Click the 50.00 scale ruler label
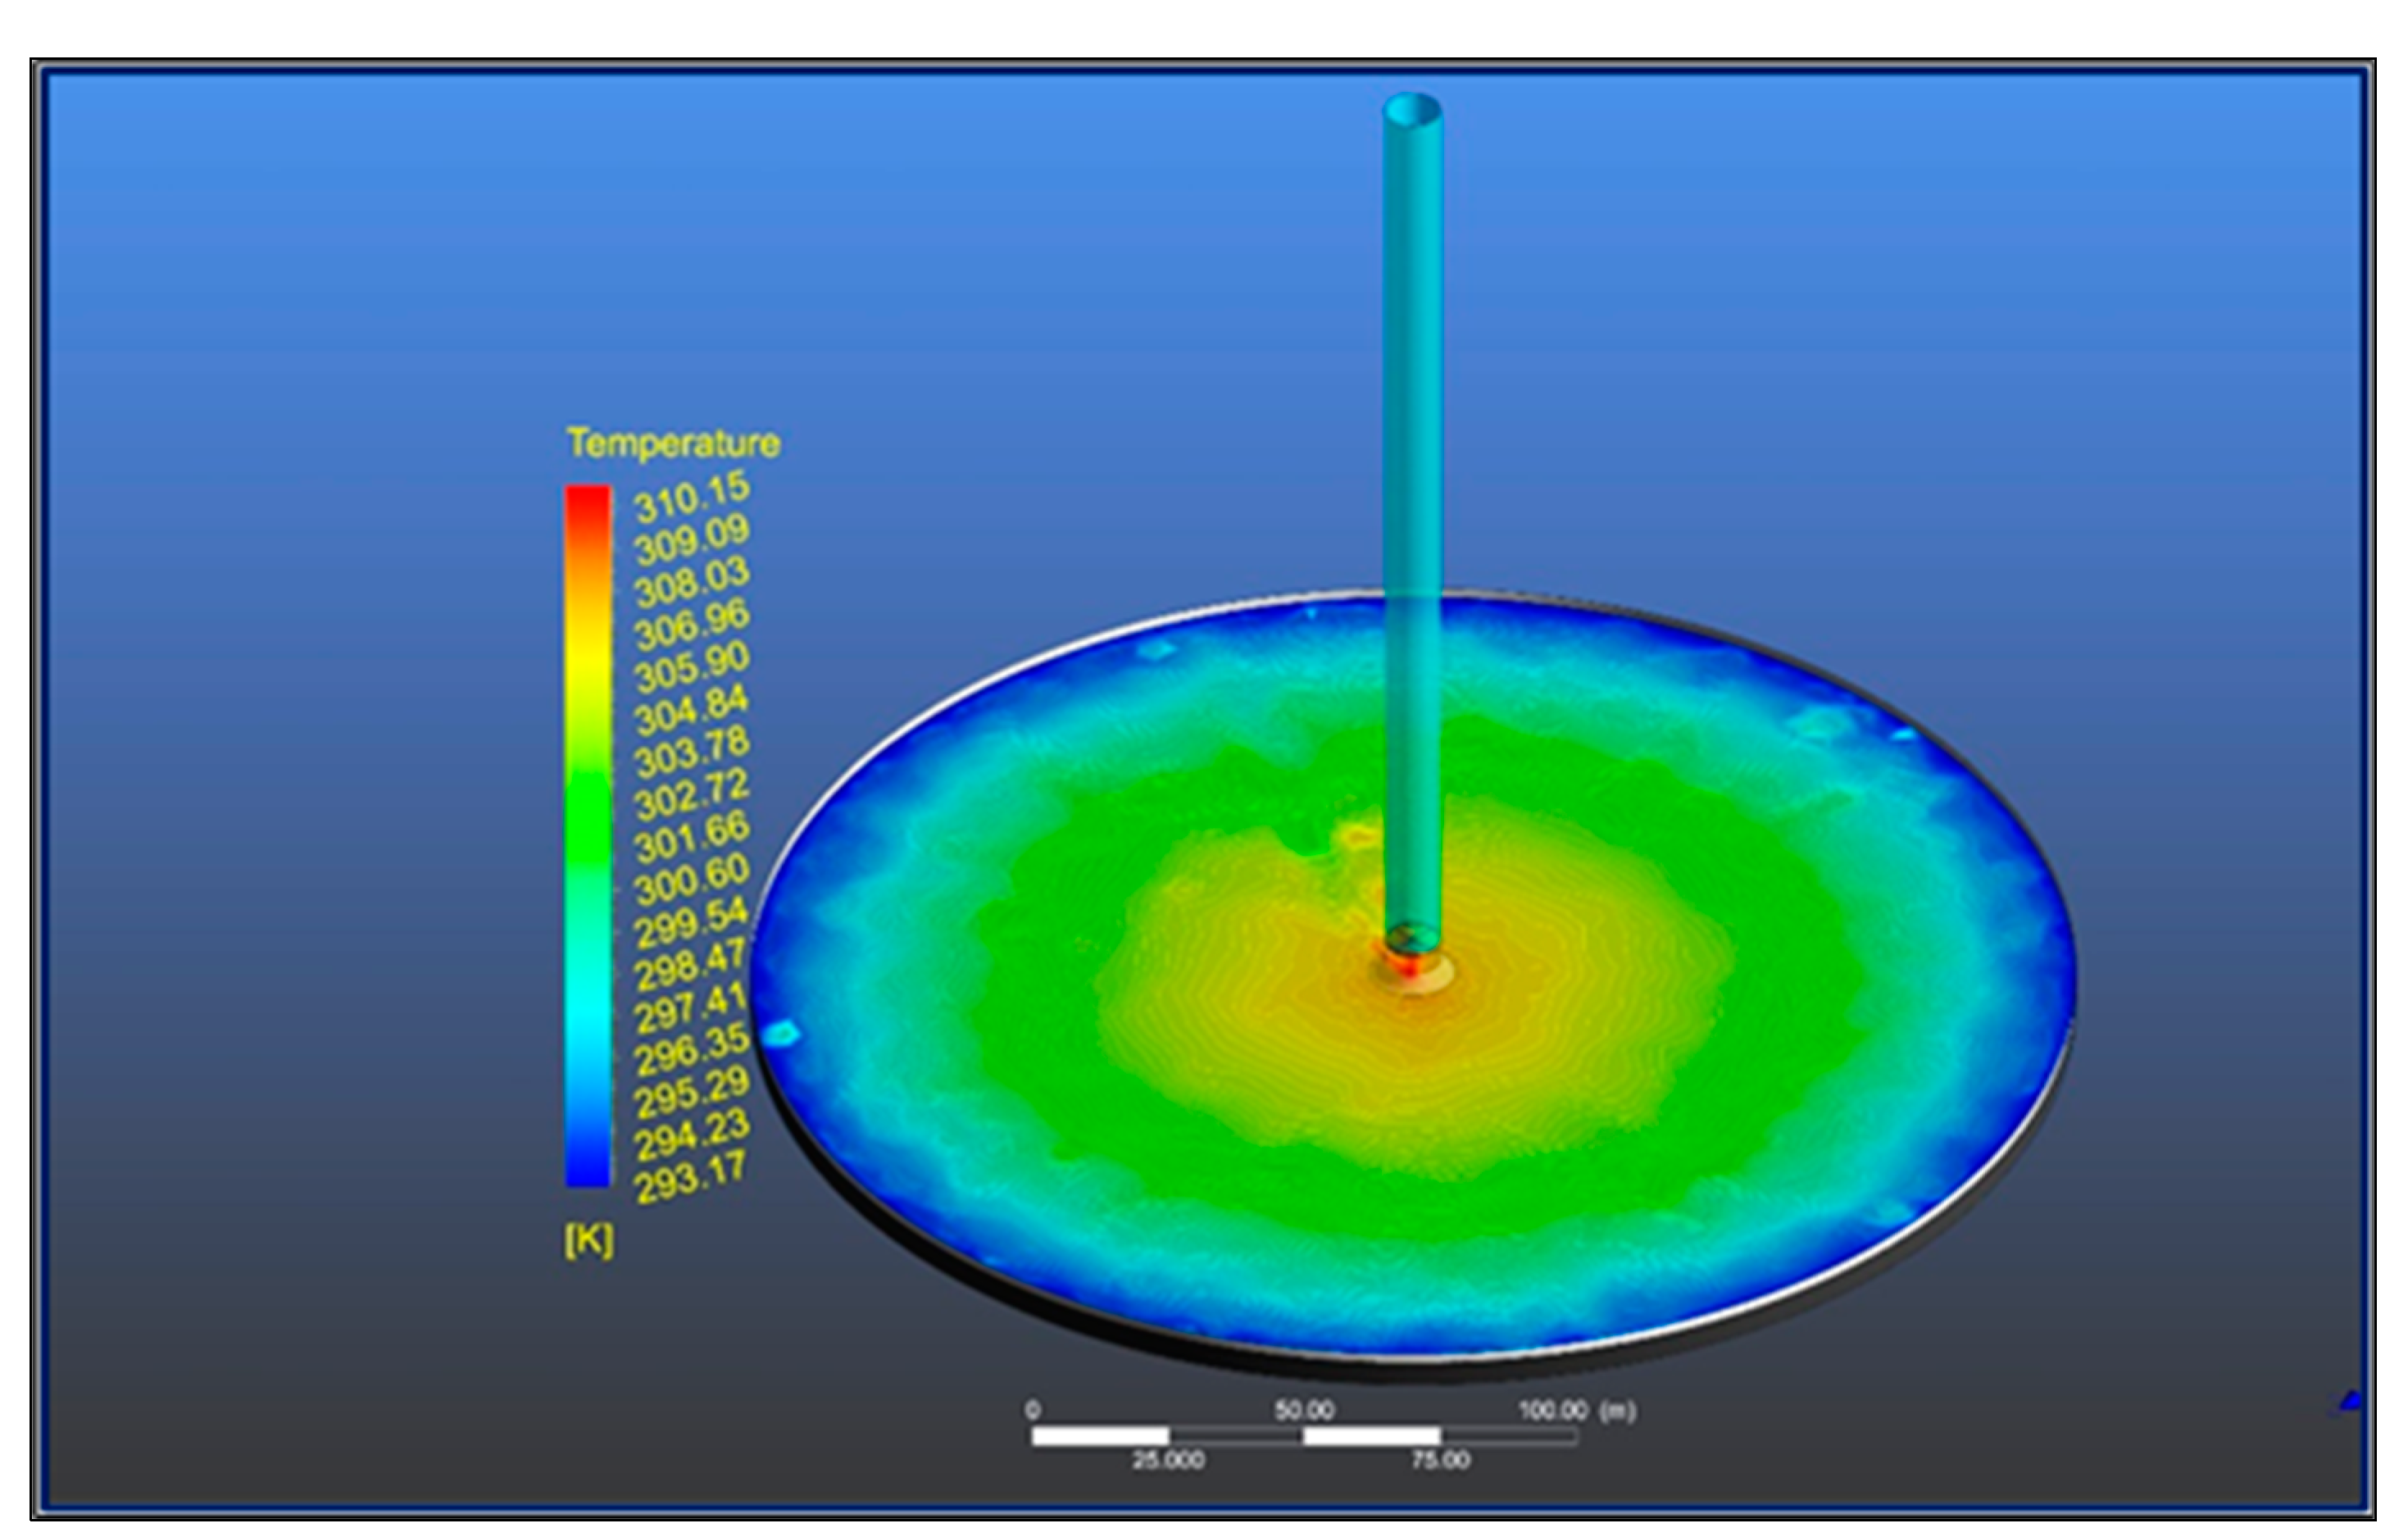Screen dimensions: 2408x1537 [1304, 1410]
